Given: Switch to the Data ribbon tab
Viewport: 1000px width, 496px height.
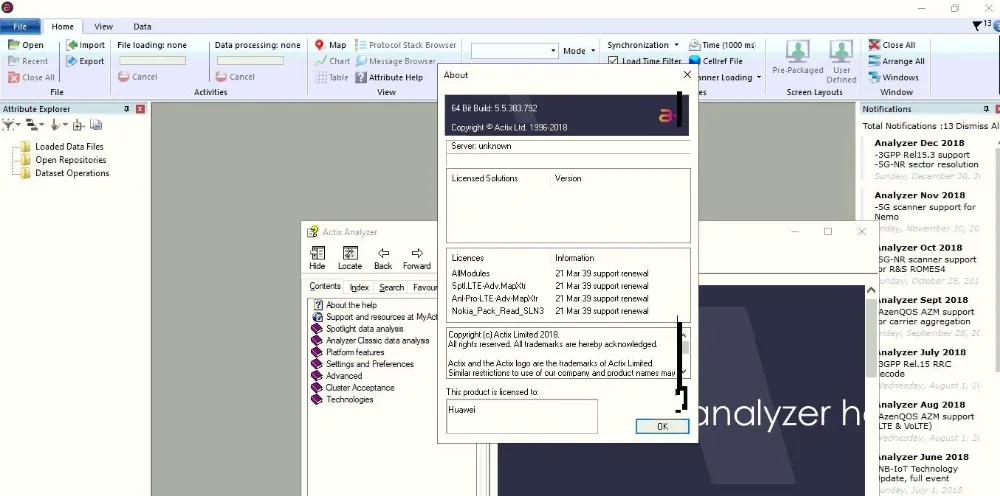Looking at the screenshot, I should pyautogui.click(x=142, y=27).
